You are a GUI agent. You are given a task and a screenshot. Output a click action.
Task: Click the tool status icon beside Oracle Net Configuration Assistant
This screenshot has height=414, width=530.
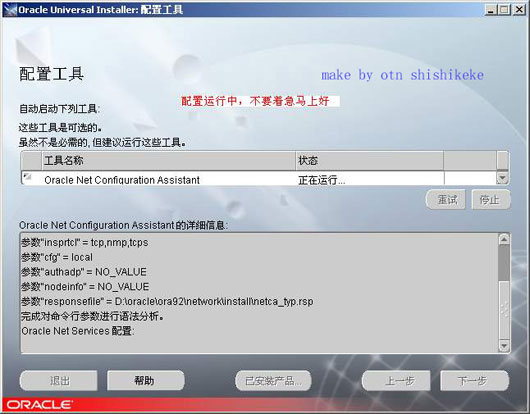(x=27, y=177)
